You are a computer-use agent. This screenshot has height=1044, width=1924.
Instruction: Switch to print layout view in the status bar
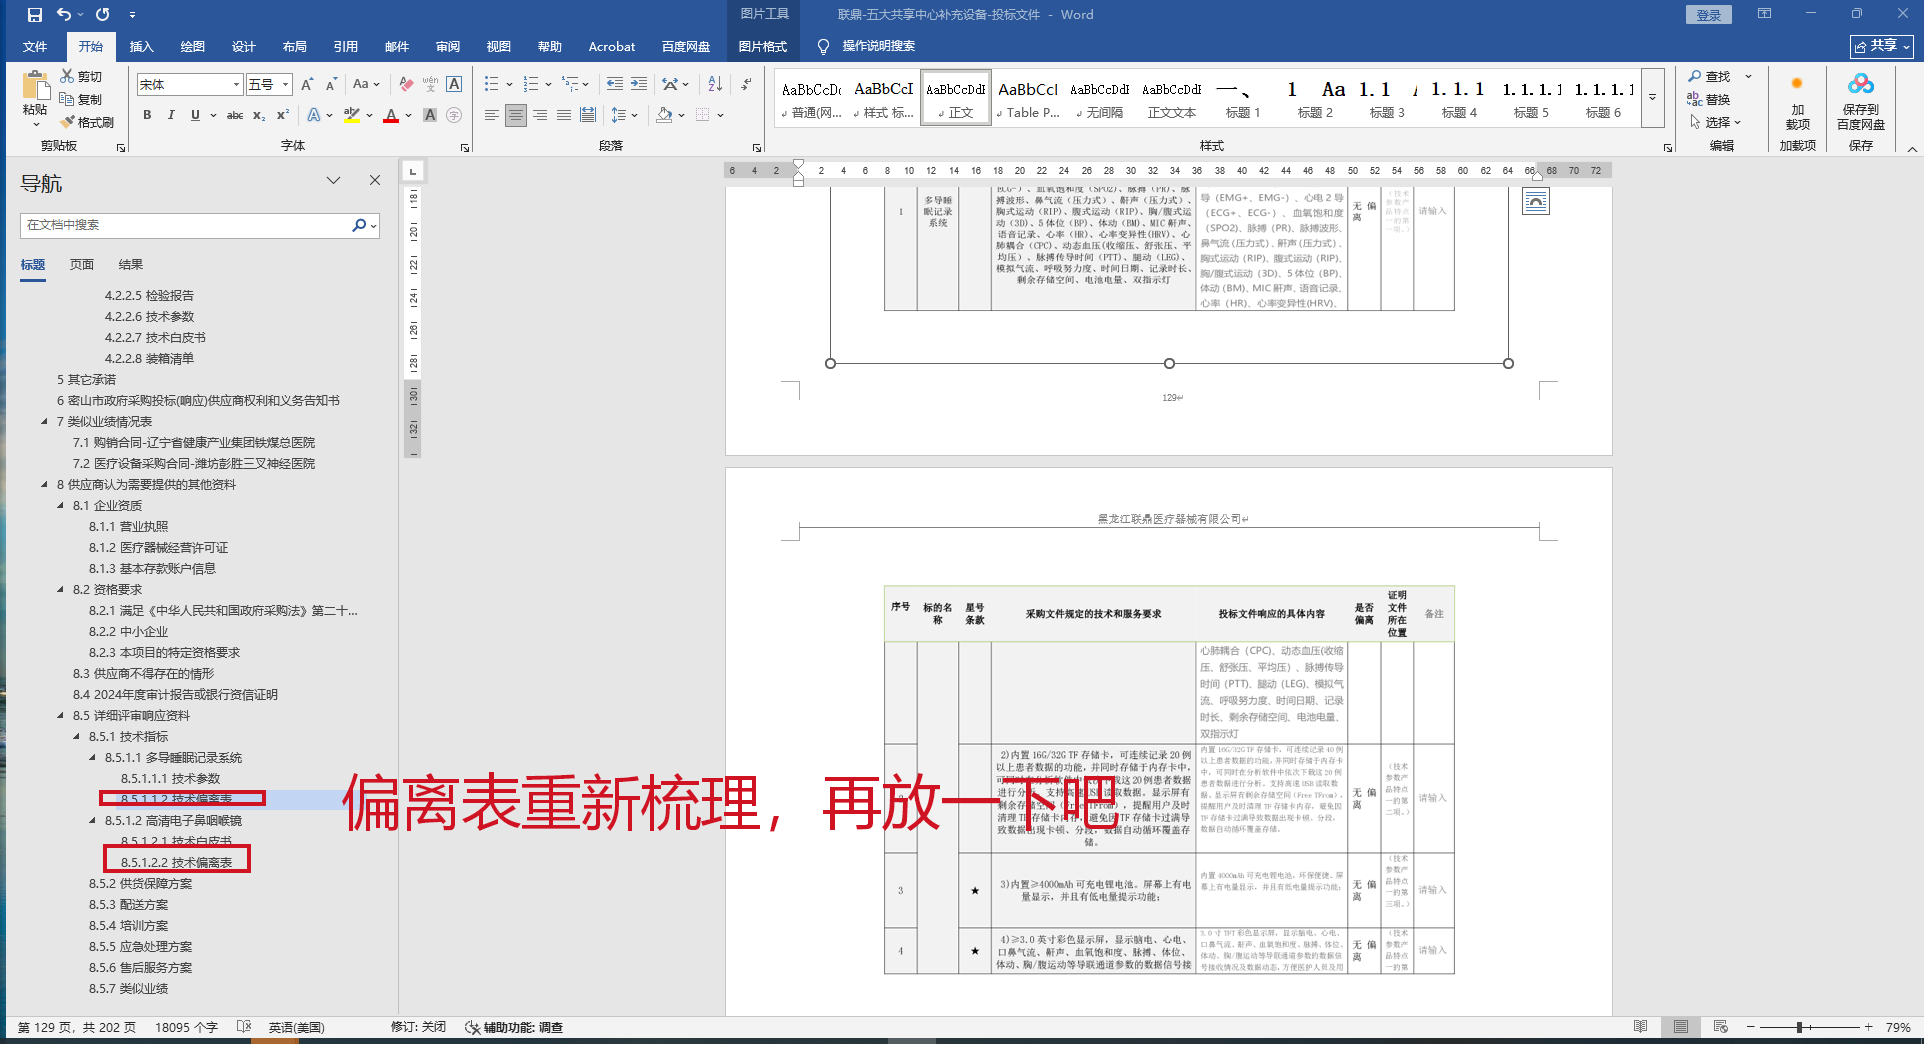pyautogui.click(x=1681, y=1027)
